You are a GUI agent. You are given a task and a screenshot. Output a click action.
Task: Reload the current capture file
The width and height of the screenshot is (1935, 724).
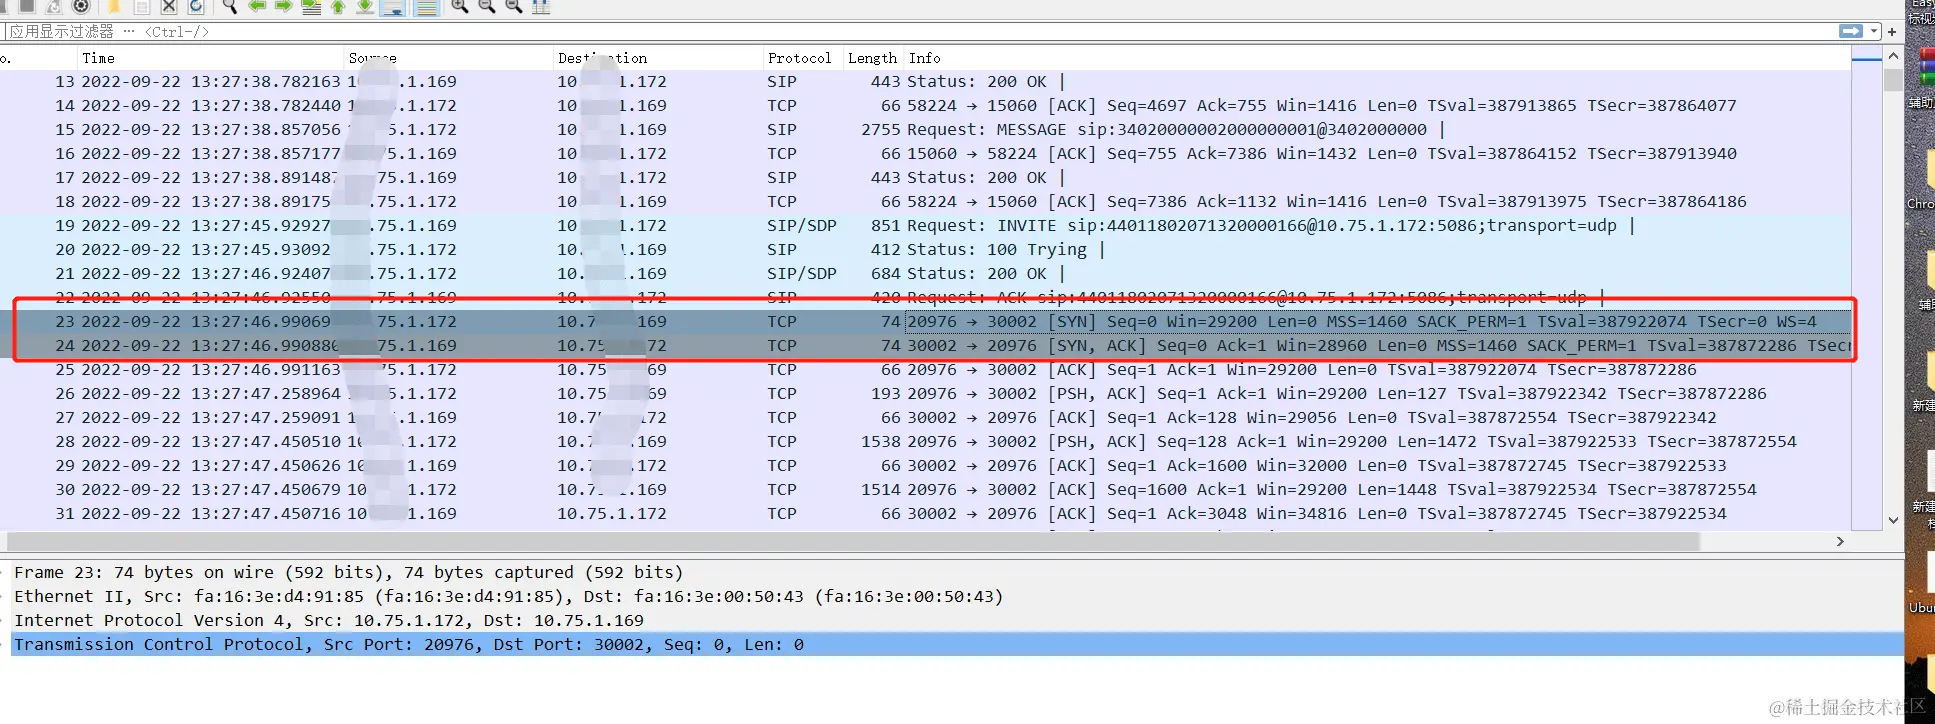(x=196, y=6)
